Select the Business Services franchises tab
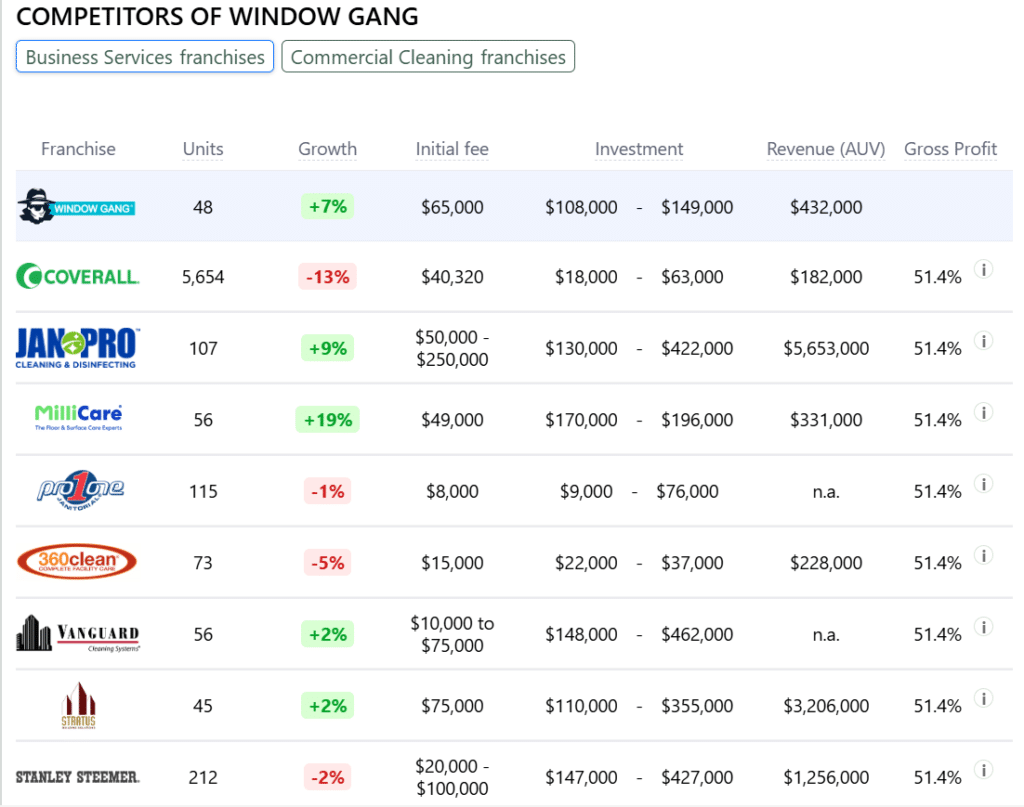This screenshot has width=1024, height=807. (145, 57)
